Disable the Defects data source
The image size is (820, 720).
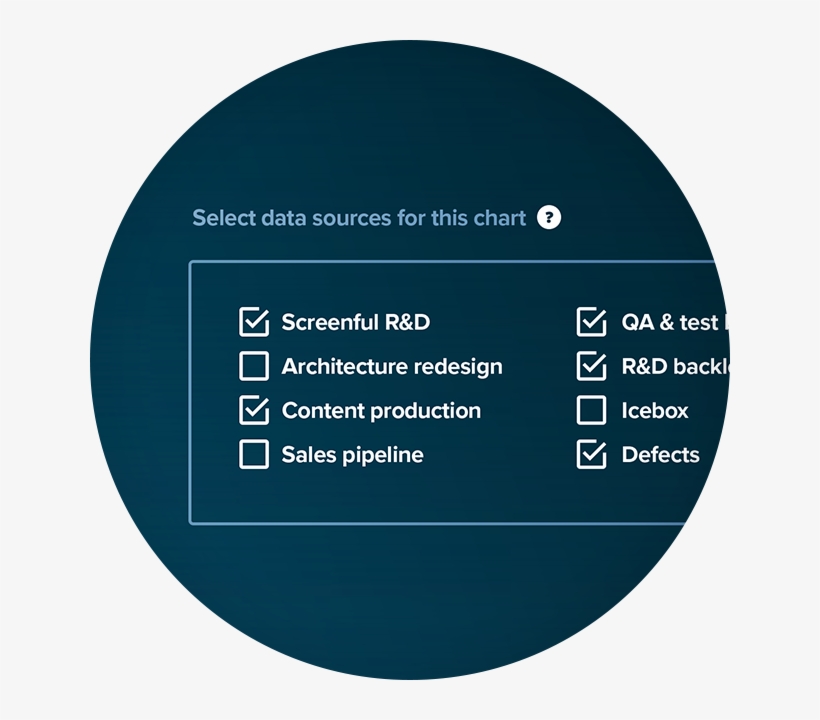[590, 455]
